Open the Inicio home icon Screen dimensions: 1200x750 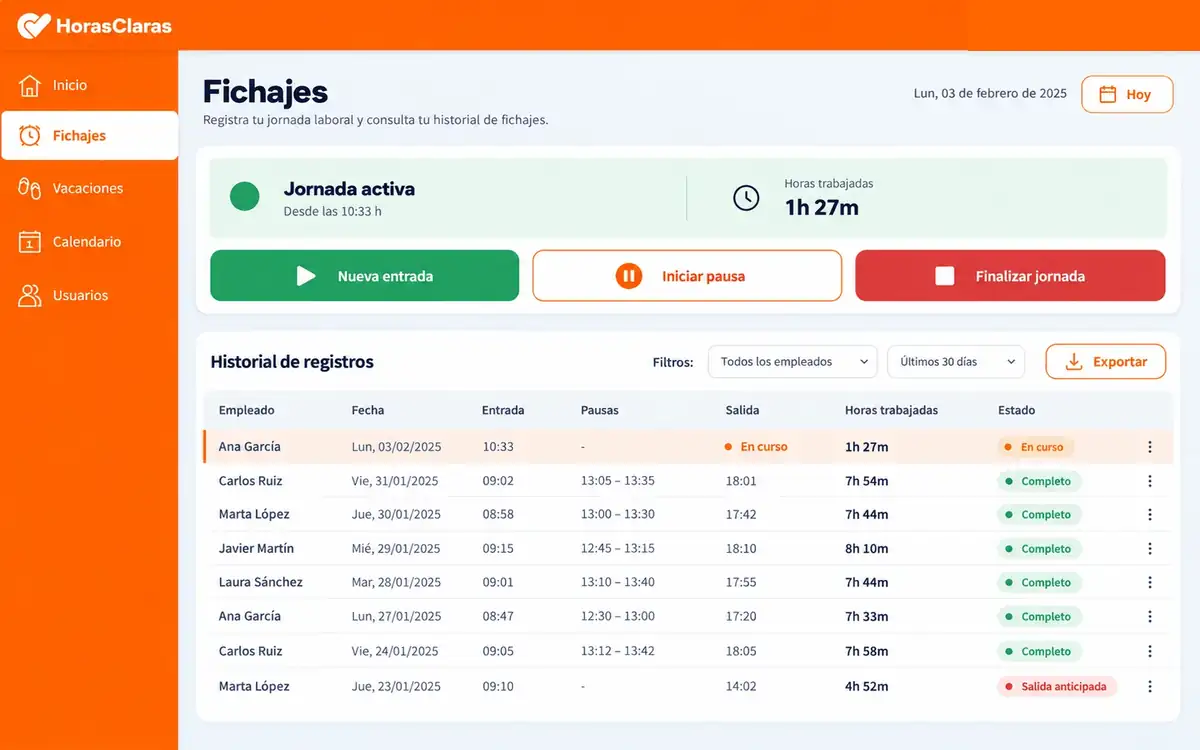coord(30,85)
